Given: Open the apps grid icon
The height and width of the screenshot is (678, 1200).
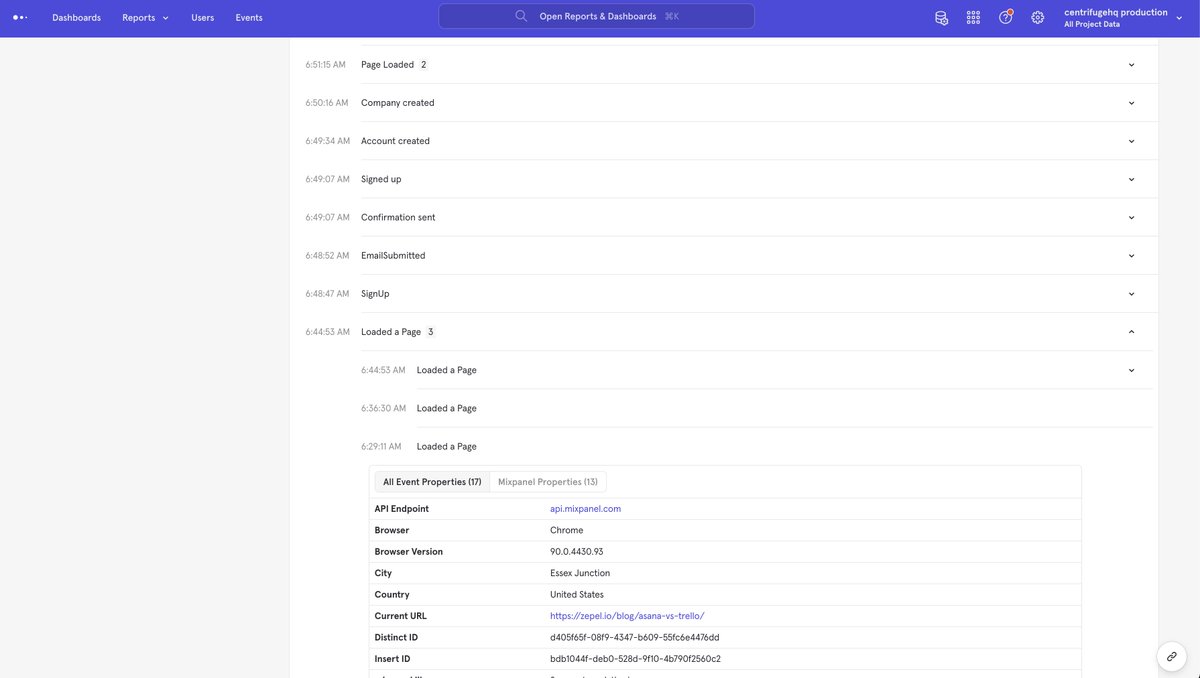Looking at the screenshot, I should 973,17.
